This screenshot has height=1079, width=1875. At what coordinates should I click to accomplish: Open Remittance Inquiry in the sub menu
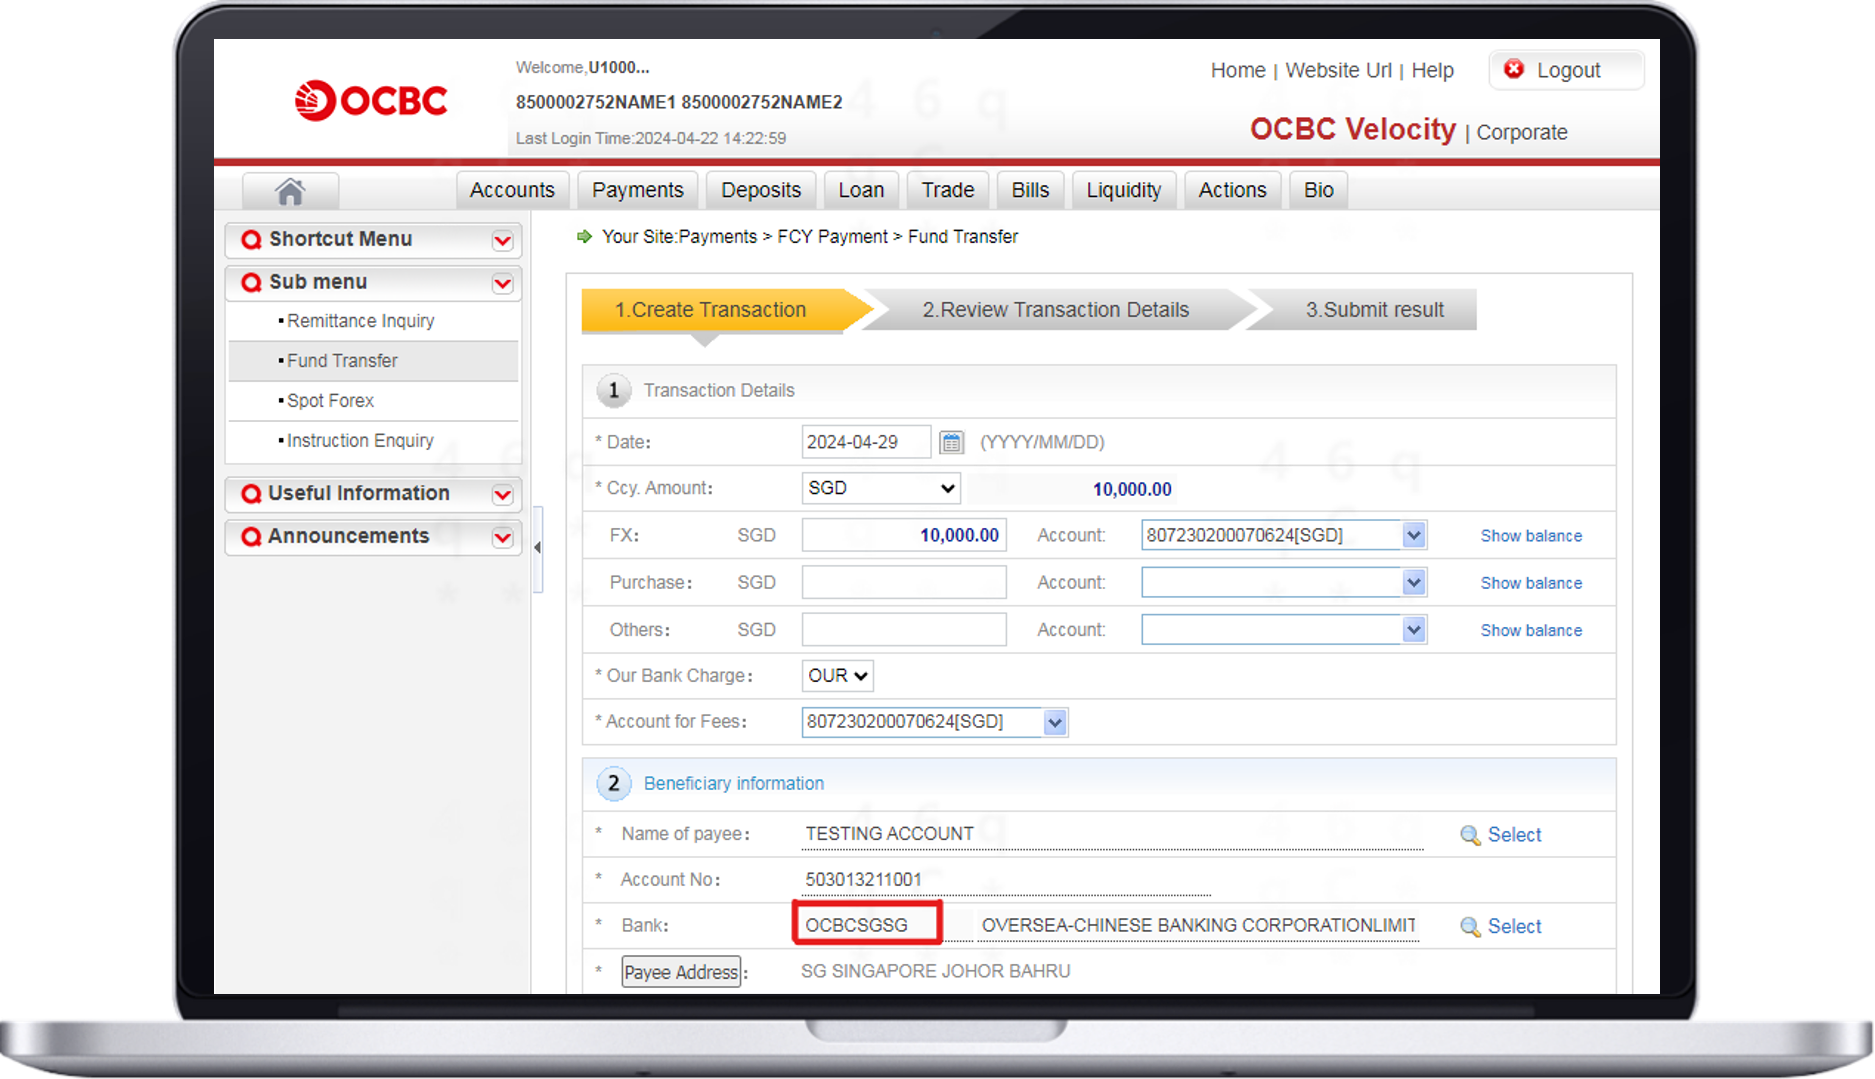coord(360,321)
